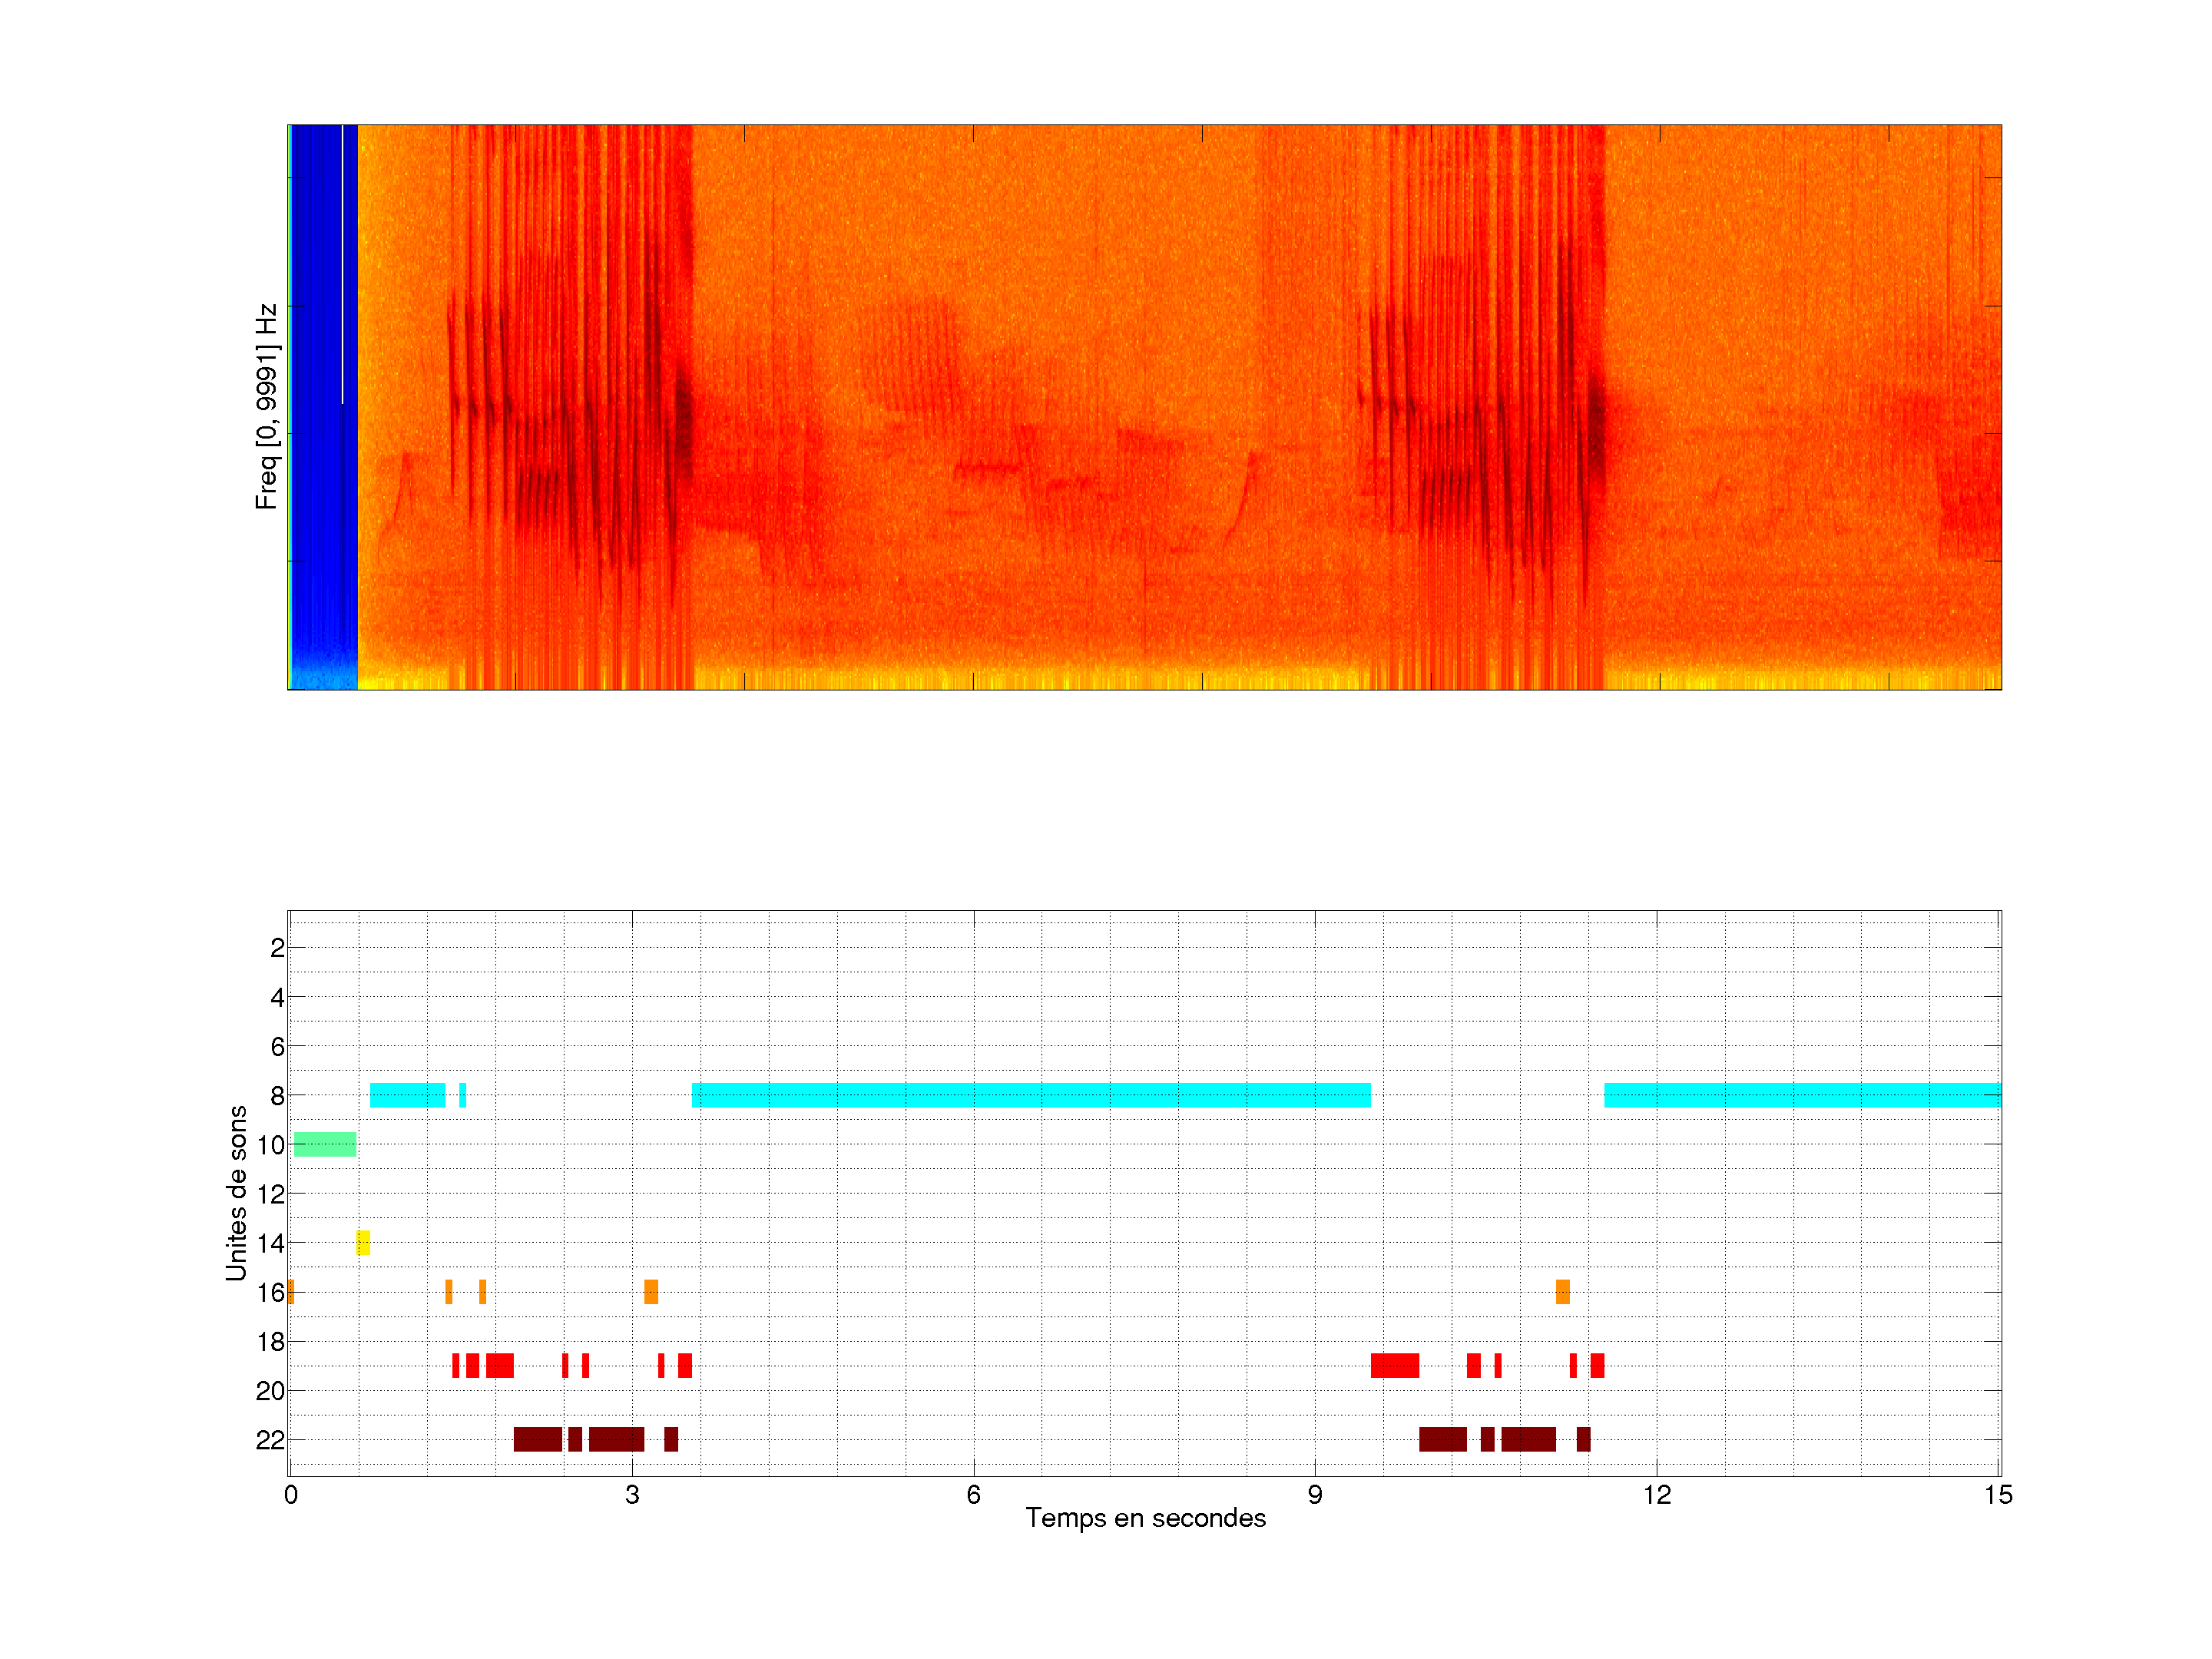Viewport: 2212px width, 1659px height.
Task: Click the yellow marker at unit 14
Action: (363, 1243)
